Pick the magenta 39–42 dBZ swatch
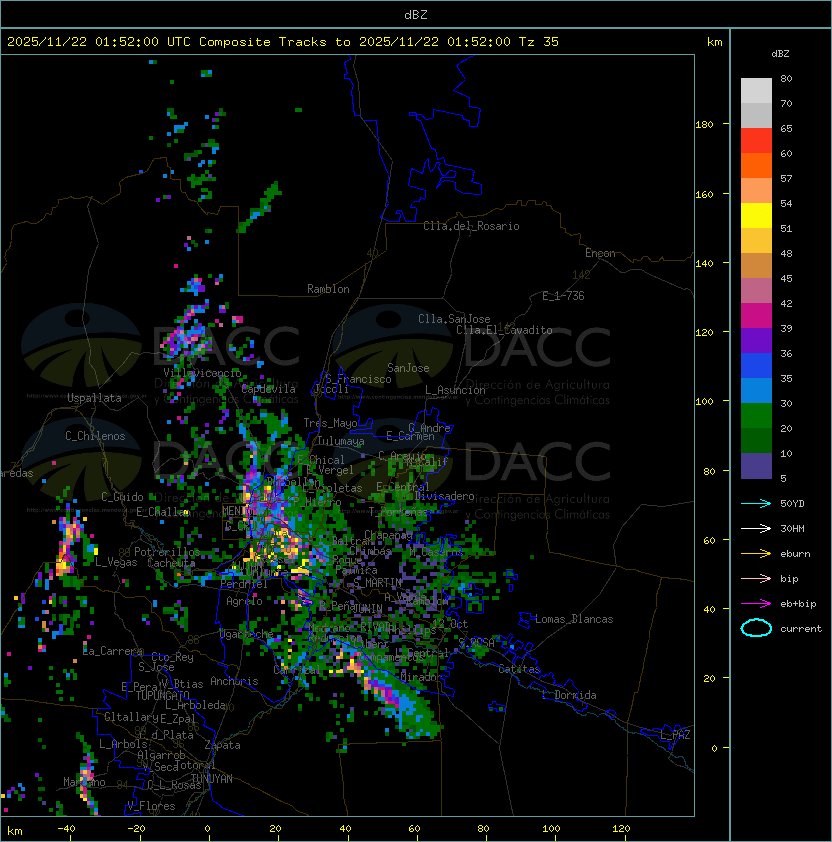Image resolution: width=832 pixels, height=842 pixels. (756, 316)
